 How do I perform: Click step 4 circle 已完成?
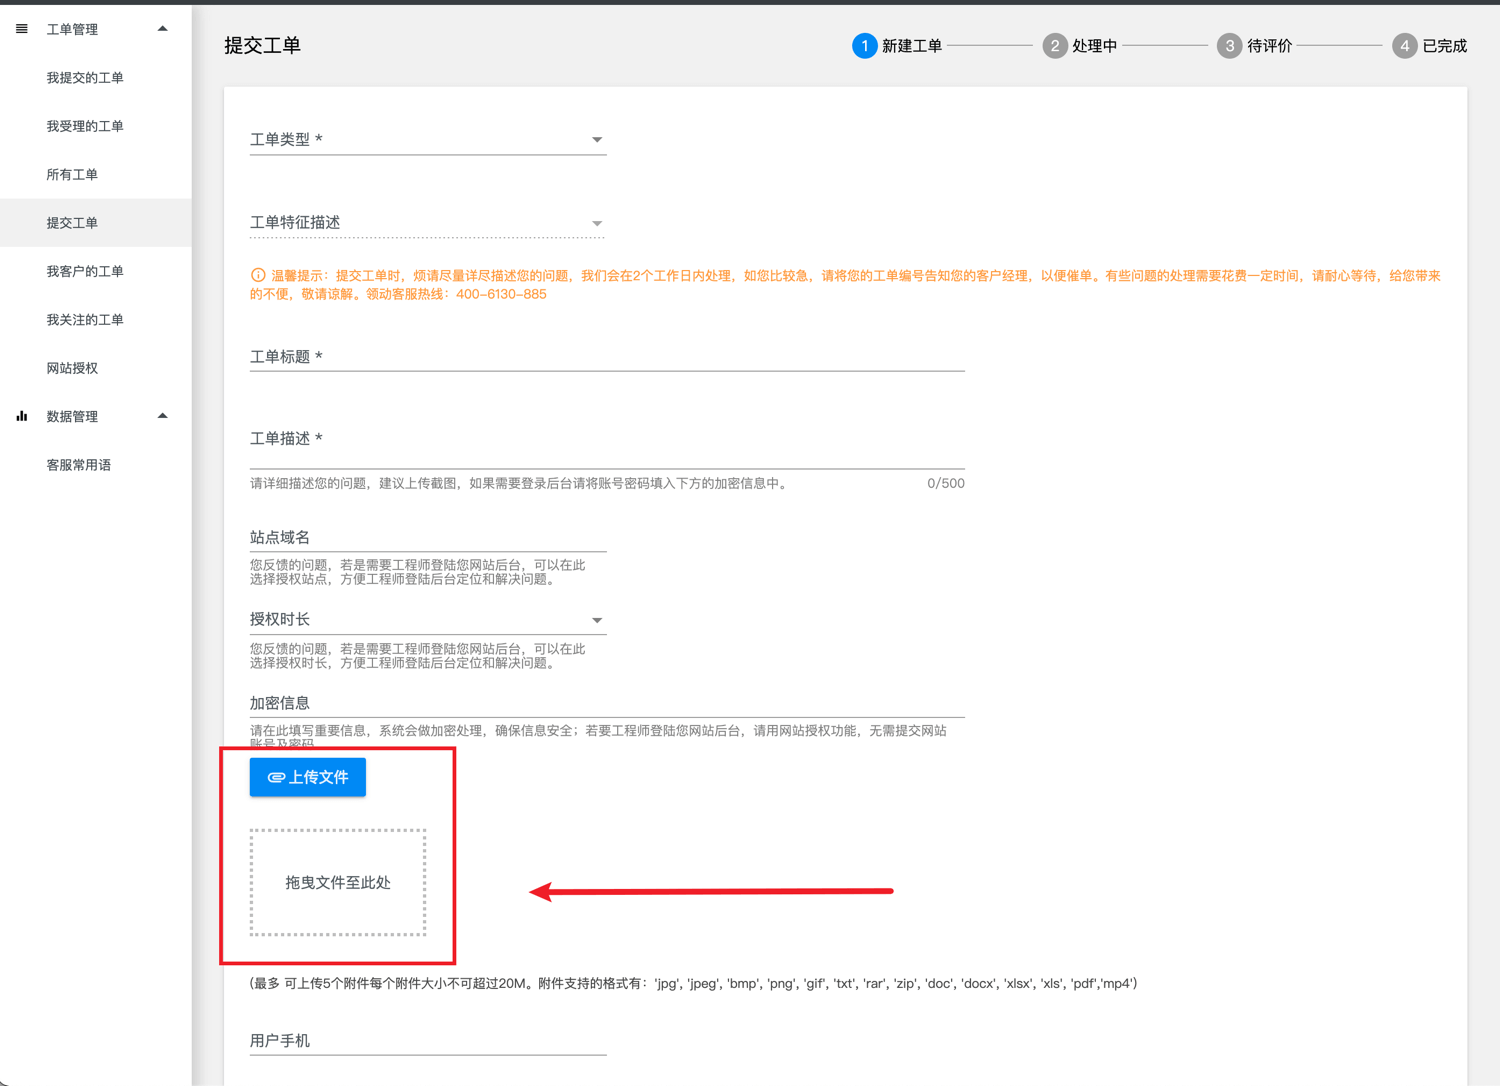click(1404, 46)
